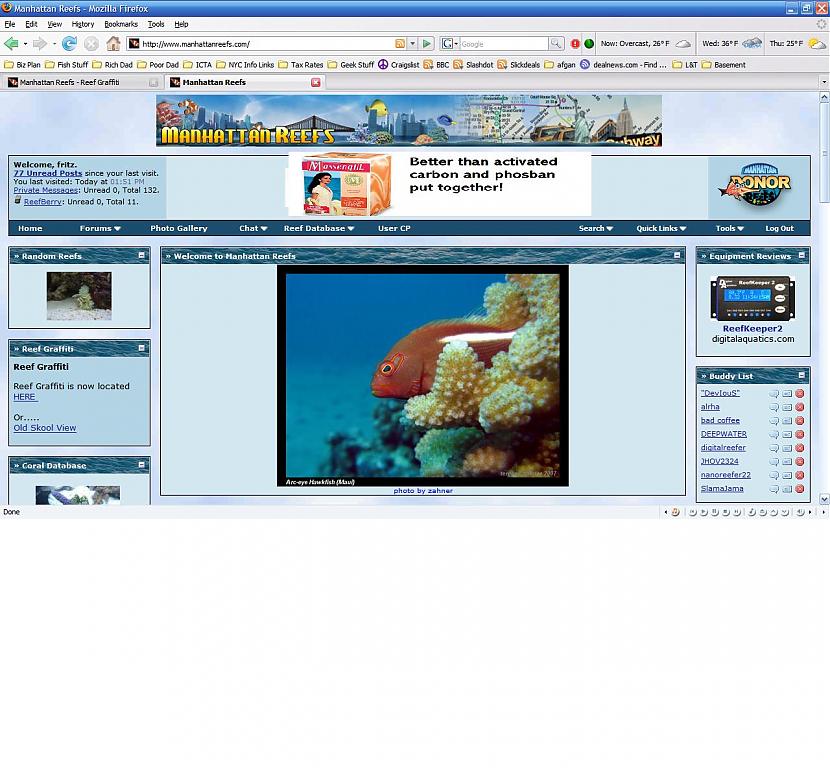Image resolution: width=830 pixels, height=768 pixels.
Task: Open the Random Reefs thumbnail photo
Action: click(79, 296)
